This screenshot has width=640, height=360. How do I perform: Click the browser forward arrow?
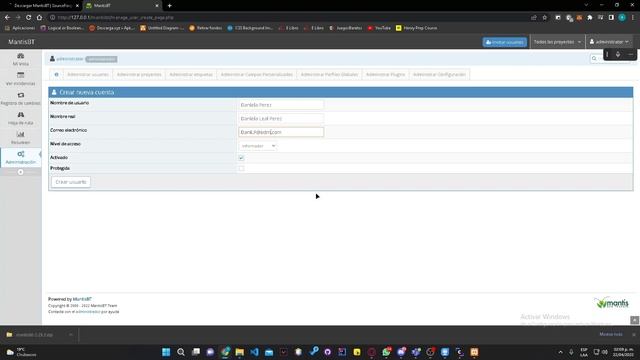(x=18, y=18)
